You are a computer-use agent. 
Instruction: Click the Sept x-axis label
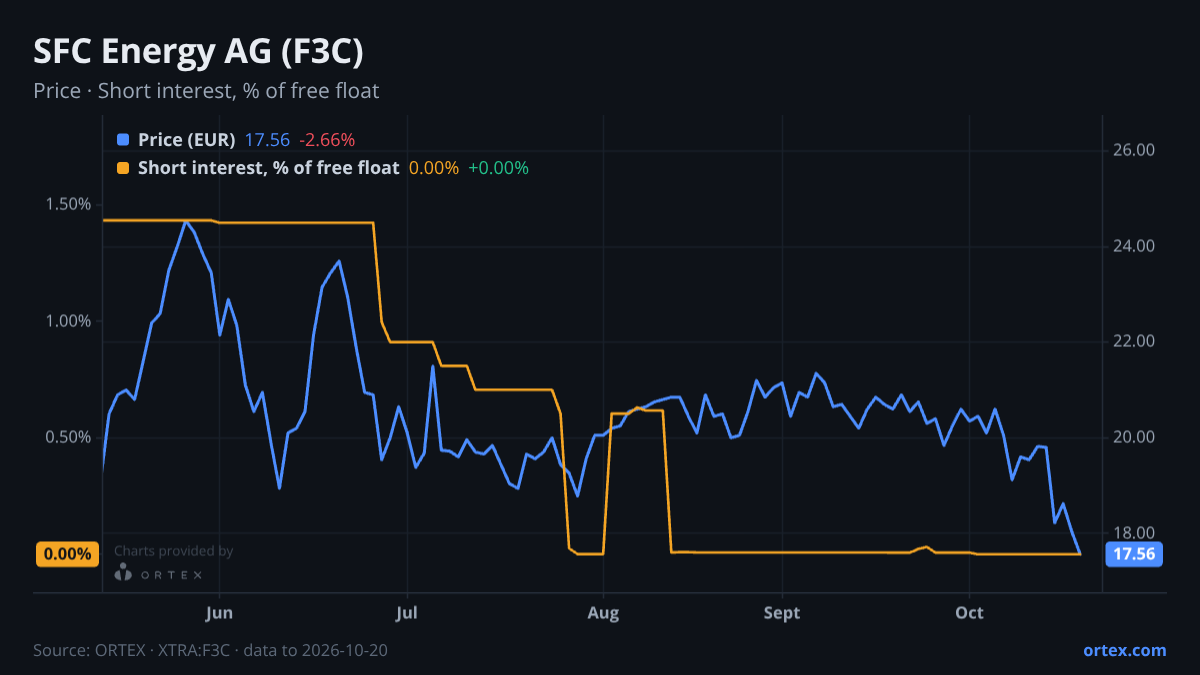(782, 613)
